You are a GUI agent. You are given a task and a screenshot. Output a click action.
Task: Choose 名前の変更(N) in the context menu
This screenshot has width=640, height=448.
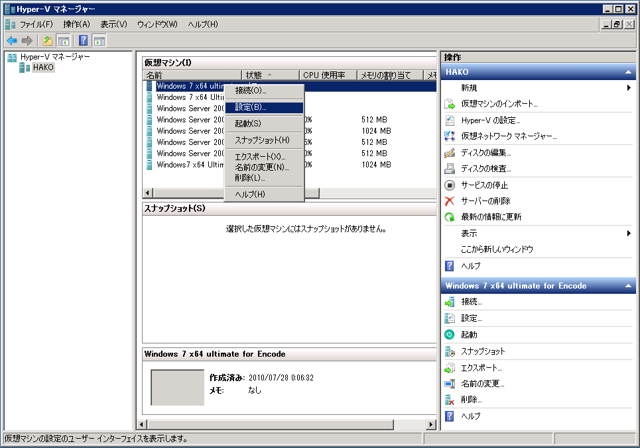(264, 167)
